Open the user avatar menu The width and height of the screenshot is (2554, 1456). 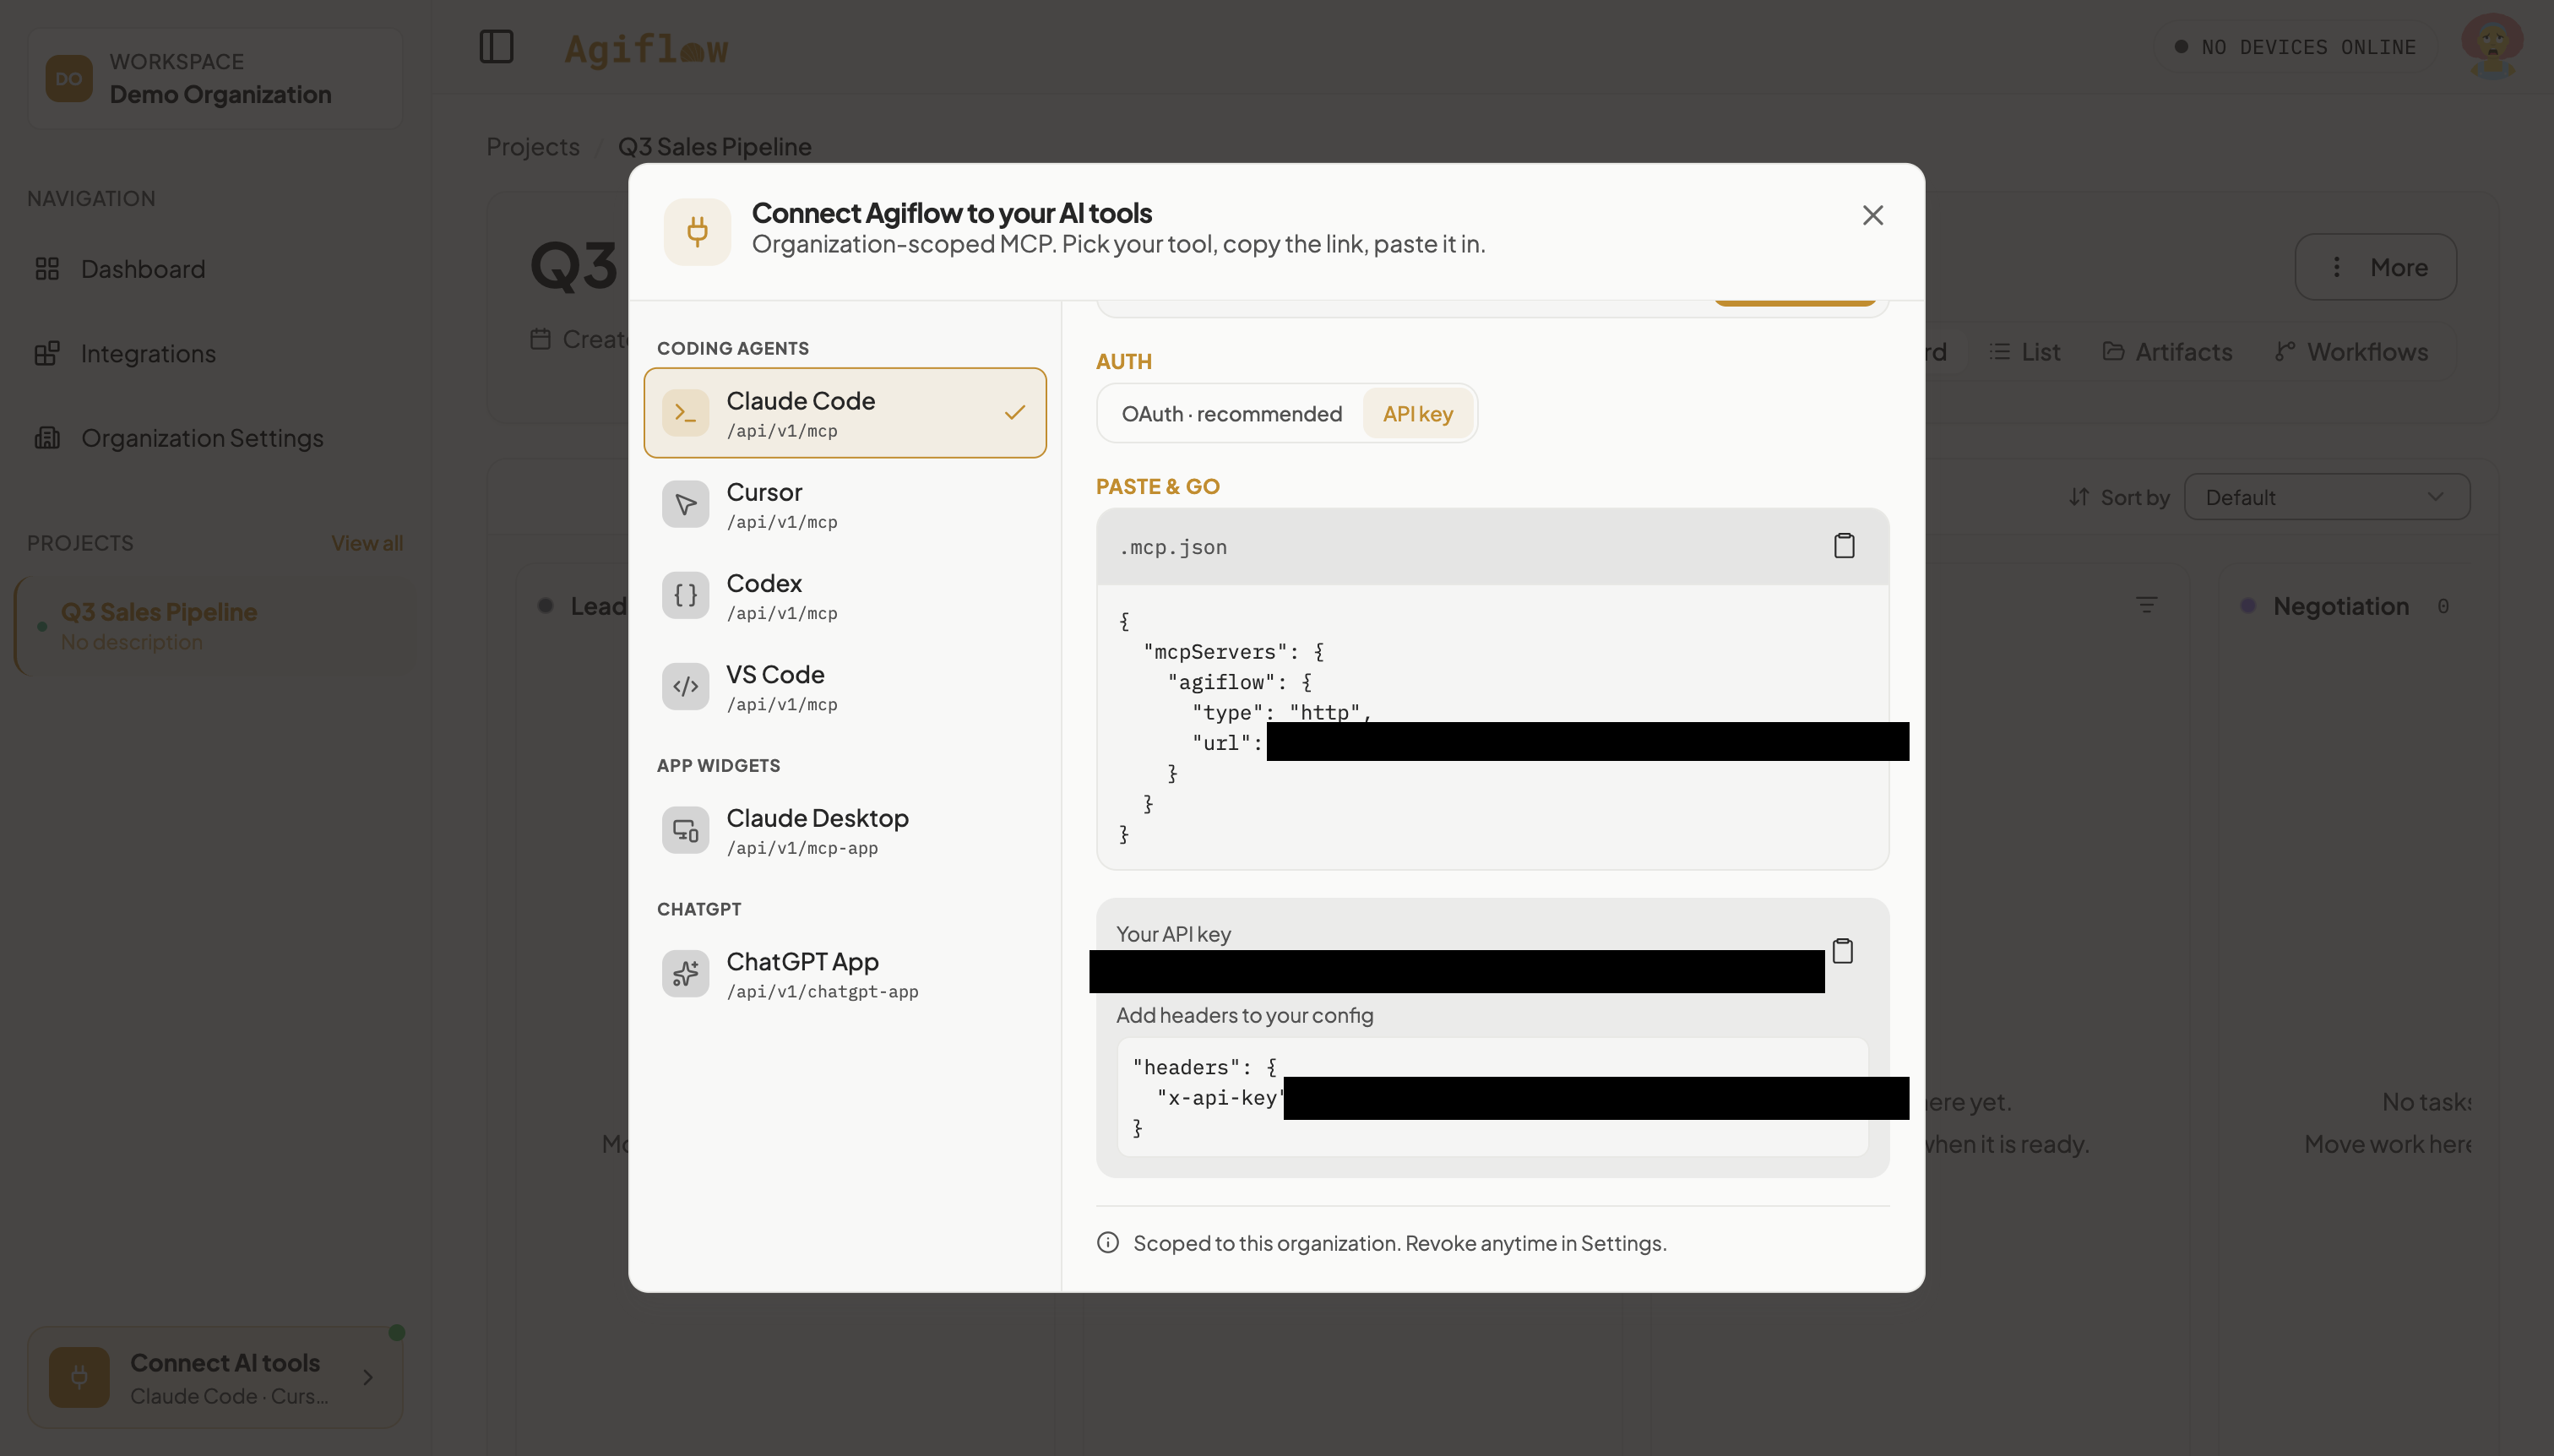point(2492,46)
